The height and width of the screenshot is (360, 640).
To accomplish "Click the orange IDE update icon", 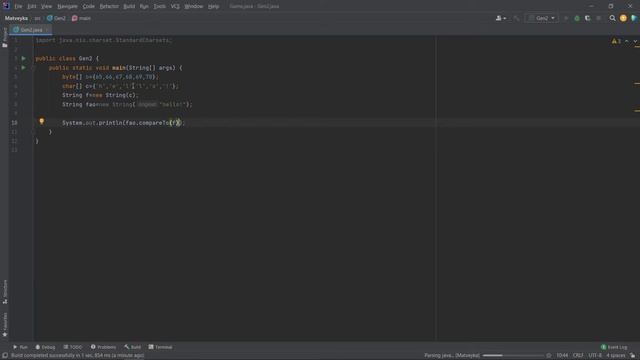I will click(623, 18).
